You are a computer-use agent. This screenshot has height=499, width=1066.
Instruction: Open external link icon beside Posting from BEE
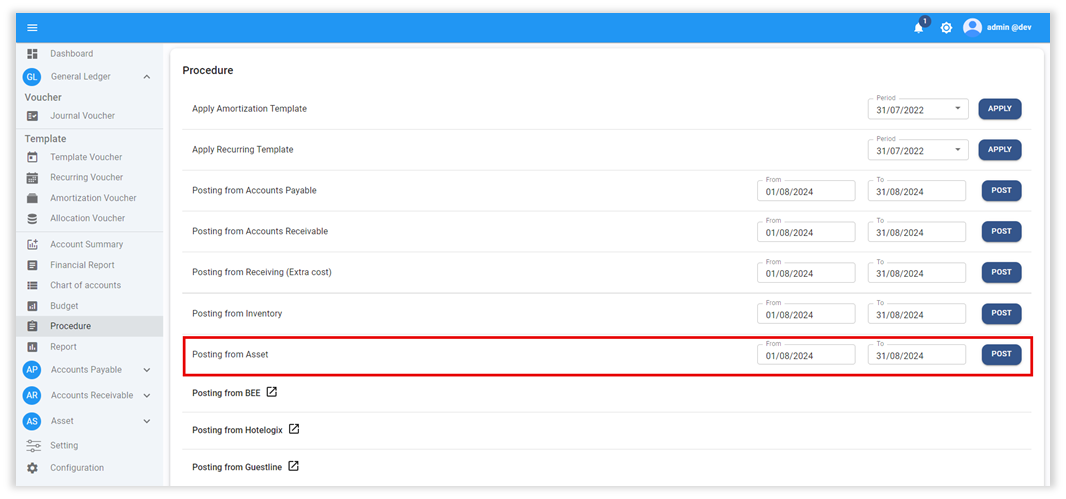coord(272,393)
